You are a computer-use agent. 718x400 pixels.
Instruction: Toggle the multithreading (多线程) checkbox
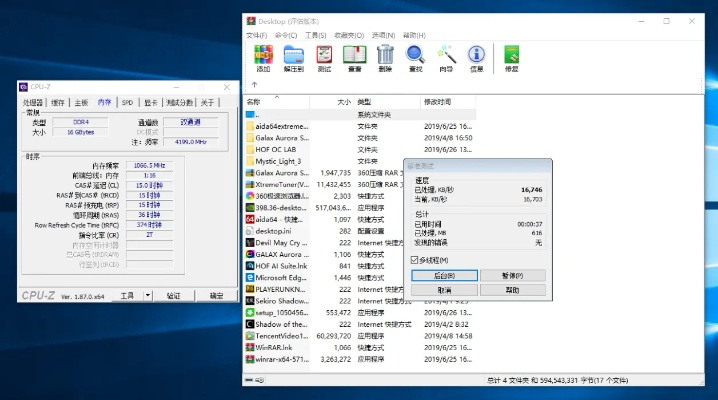point(415,259)
